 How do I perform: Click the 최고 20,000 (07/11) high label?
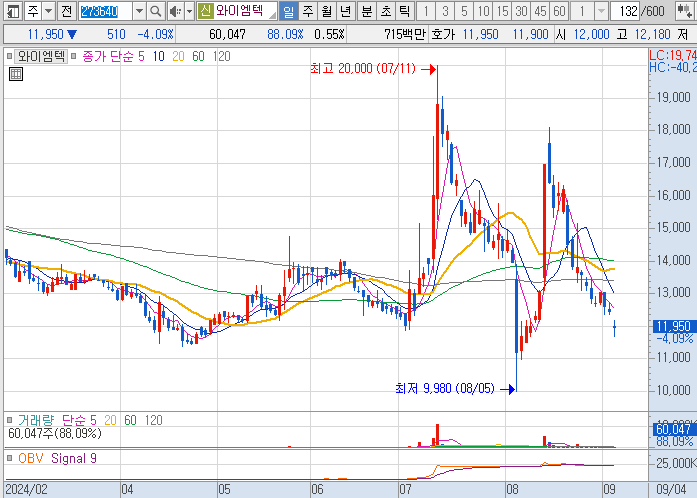click(363, 68)
